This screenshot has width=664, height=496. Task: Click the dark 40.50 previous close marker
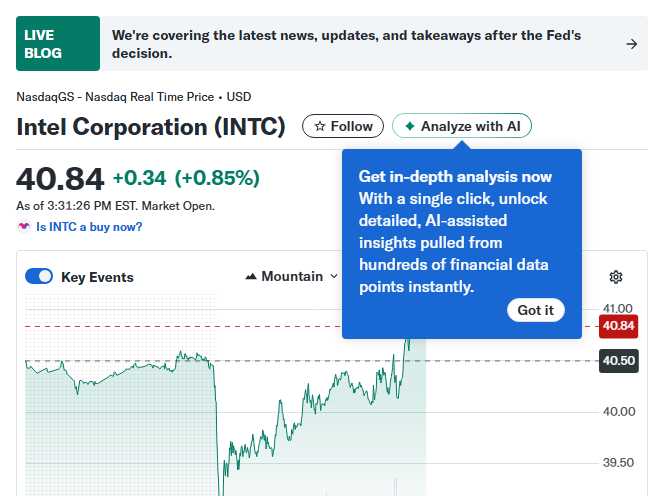[618, 361]
